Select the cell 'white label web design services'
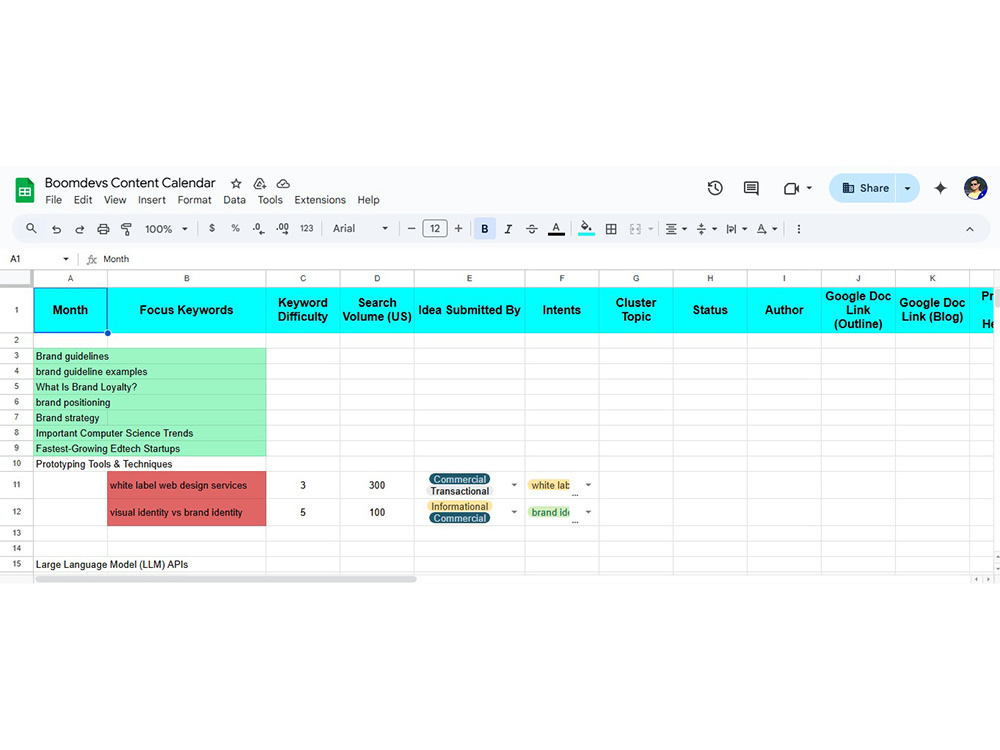 [186, 485]
